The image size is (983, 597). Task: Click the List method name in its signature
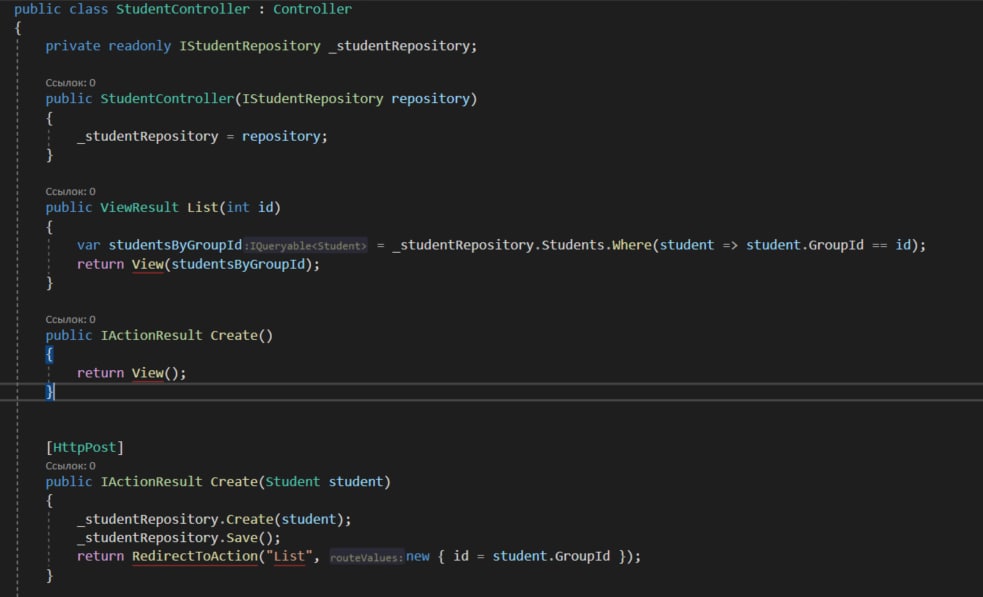[x=202, y=207]
